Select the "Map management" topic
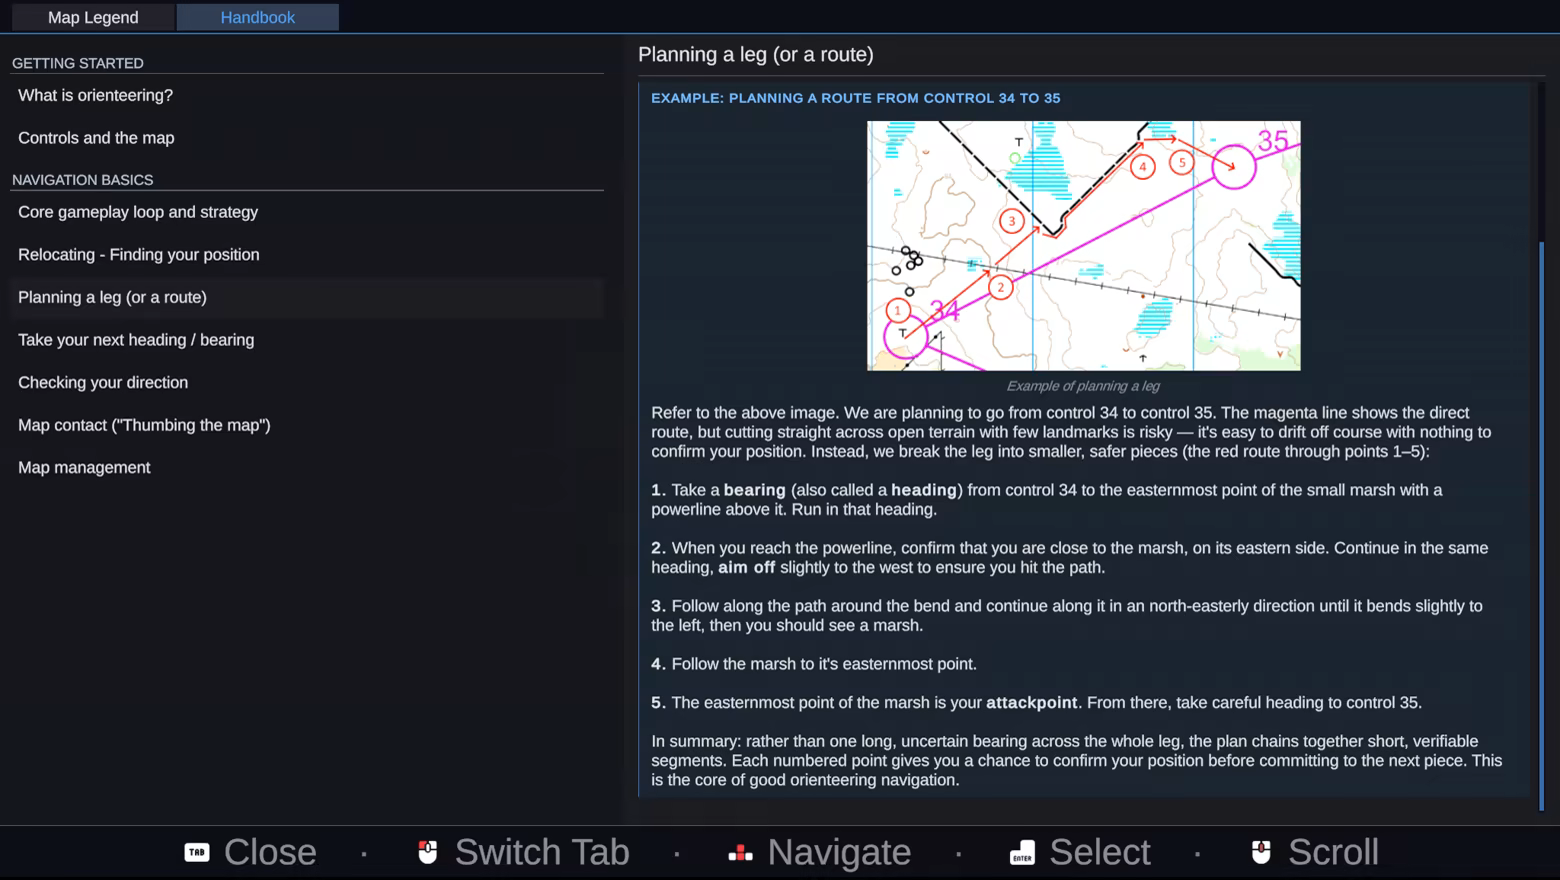1560x880 pixels. pos(84,468)
